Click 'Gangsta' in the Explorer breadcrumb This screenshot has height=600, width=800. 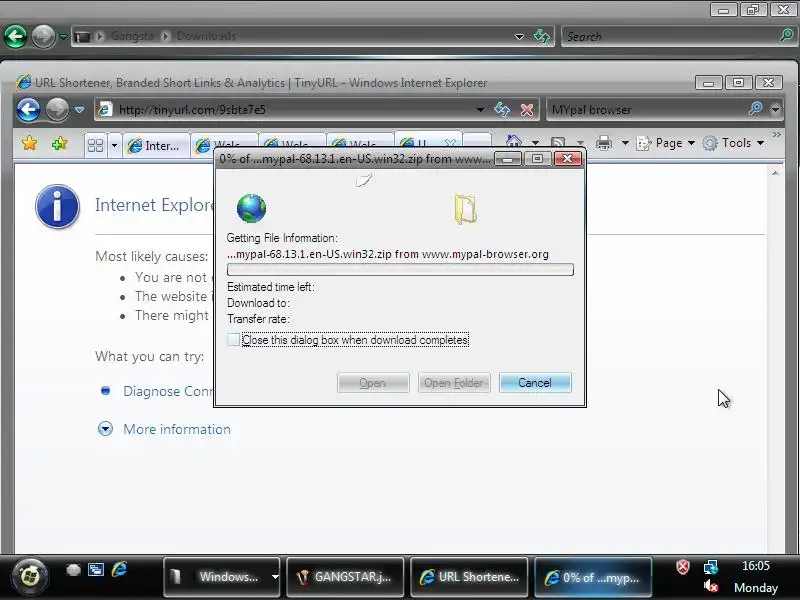tap(132, 36)
